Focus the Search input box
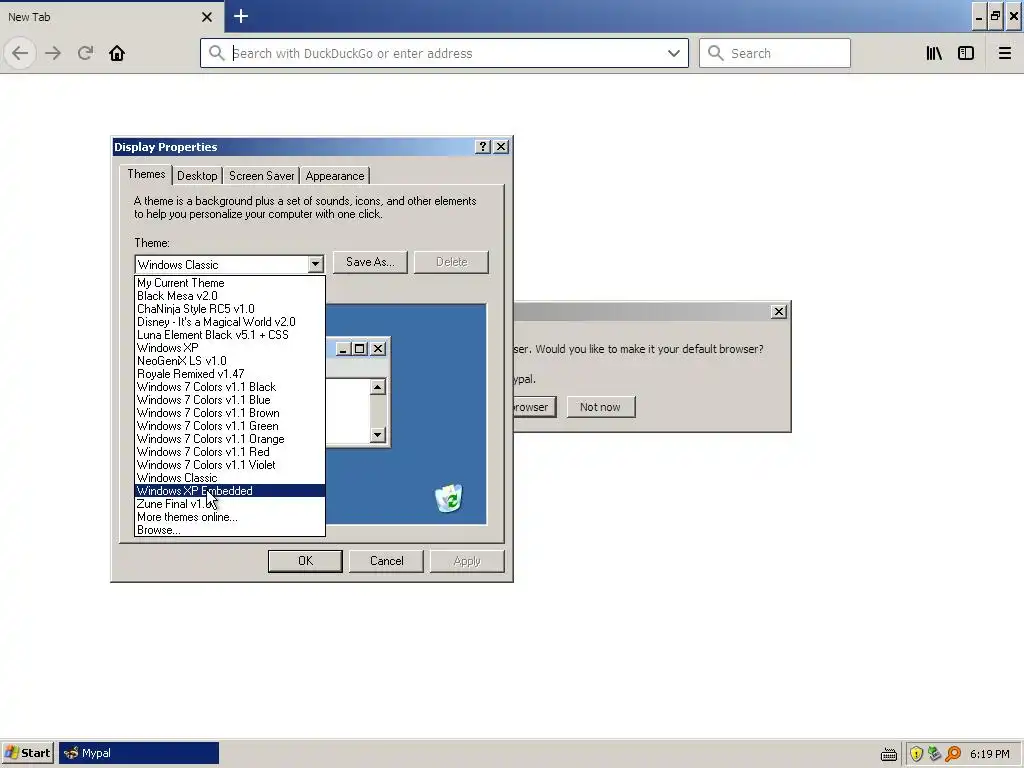Viewport: 1024px width, 768px height. point(775,53)
